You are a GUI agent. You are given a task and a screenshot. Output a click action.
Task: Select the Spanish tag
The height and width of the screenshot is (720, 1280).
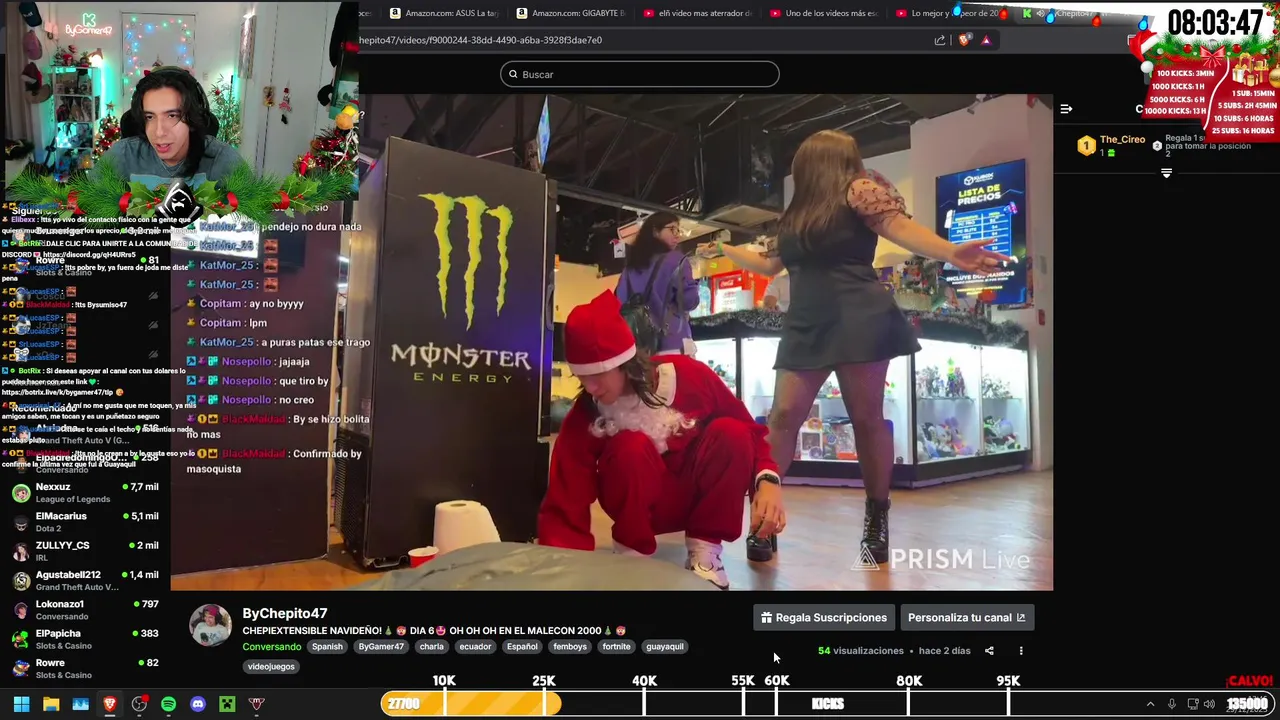[327, 647]
